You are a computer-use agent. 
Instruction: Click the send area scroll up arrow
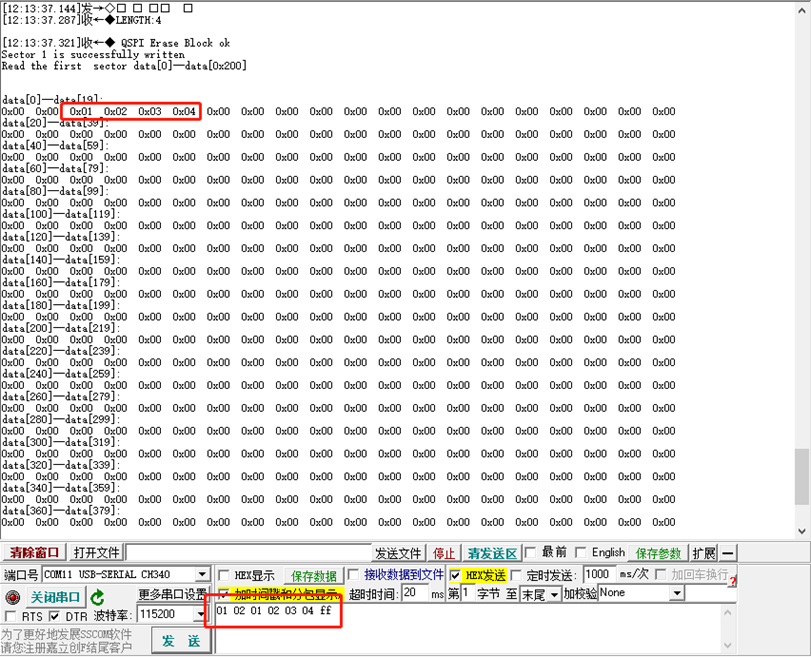727,613
